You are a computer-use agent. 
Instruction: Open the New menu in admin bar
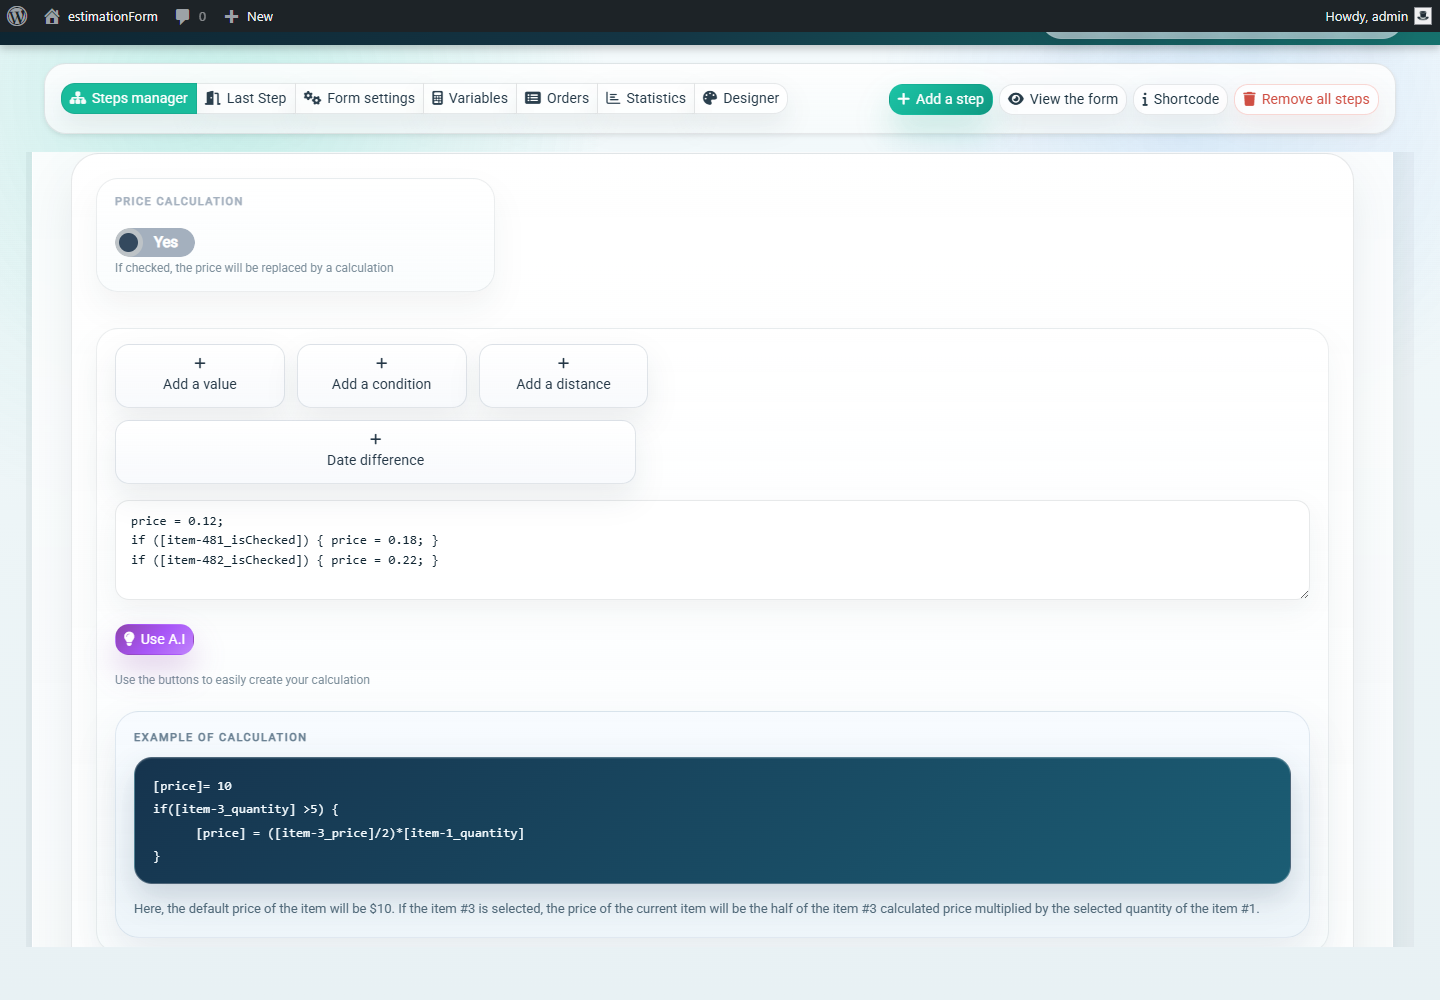[249, 16]
